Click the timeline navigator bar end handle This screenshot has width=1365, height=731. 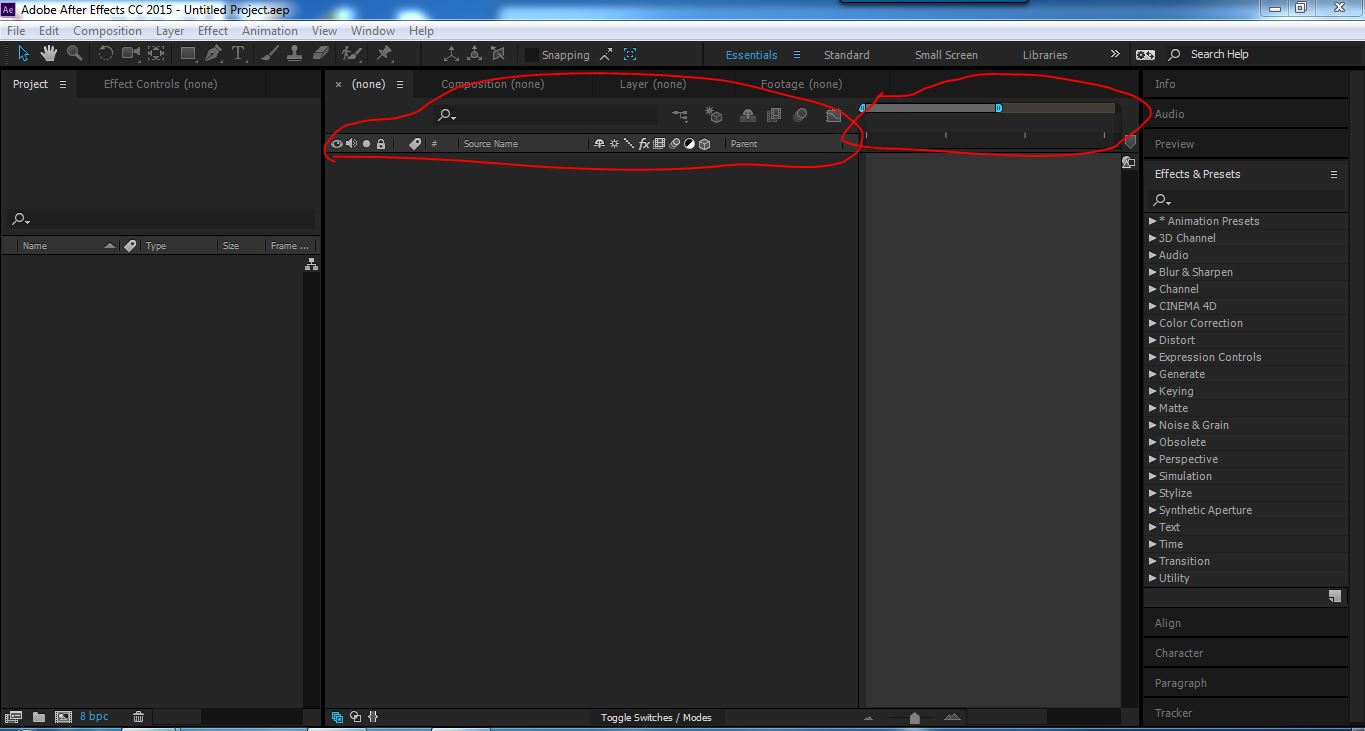(998, 108)
